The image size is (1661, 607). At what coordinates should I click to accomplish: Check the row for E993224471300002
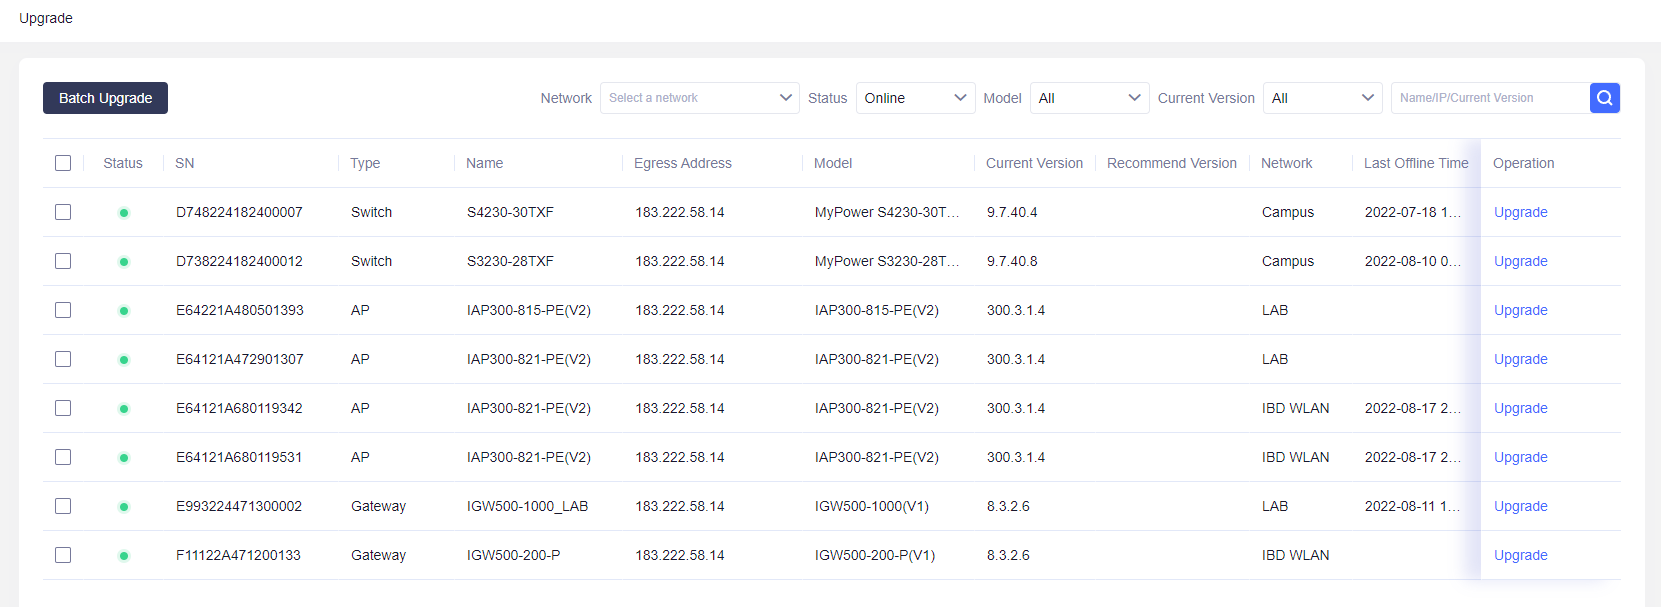63,506
